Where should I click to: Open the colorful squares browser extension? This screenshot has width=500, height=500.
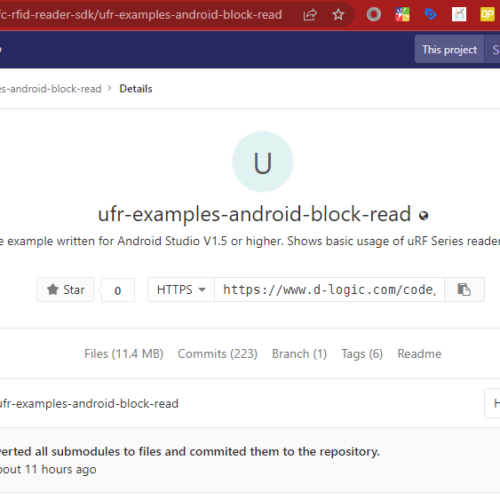[402, 15]
